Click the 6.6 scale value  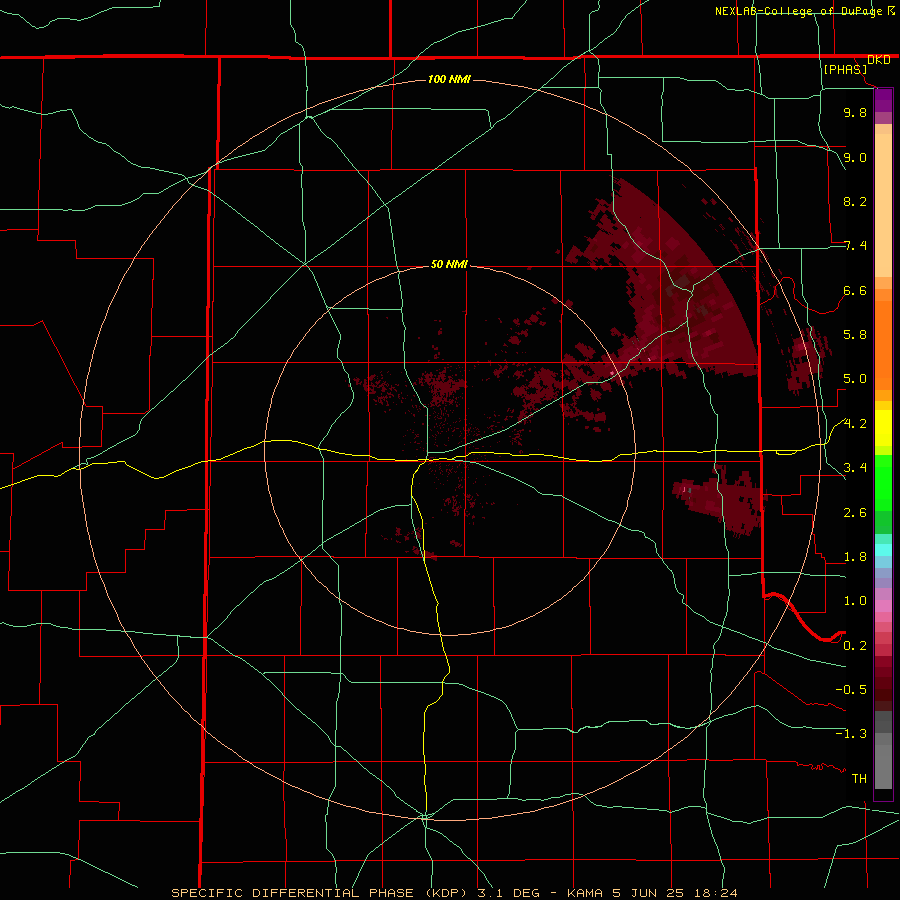(x=855, y=290)
